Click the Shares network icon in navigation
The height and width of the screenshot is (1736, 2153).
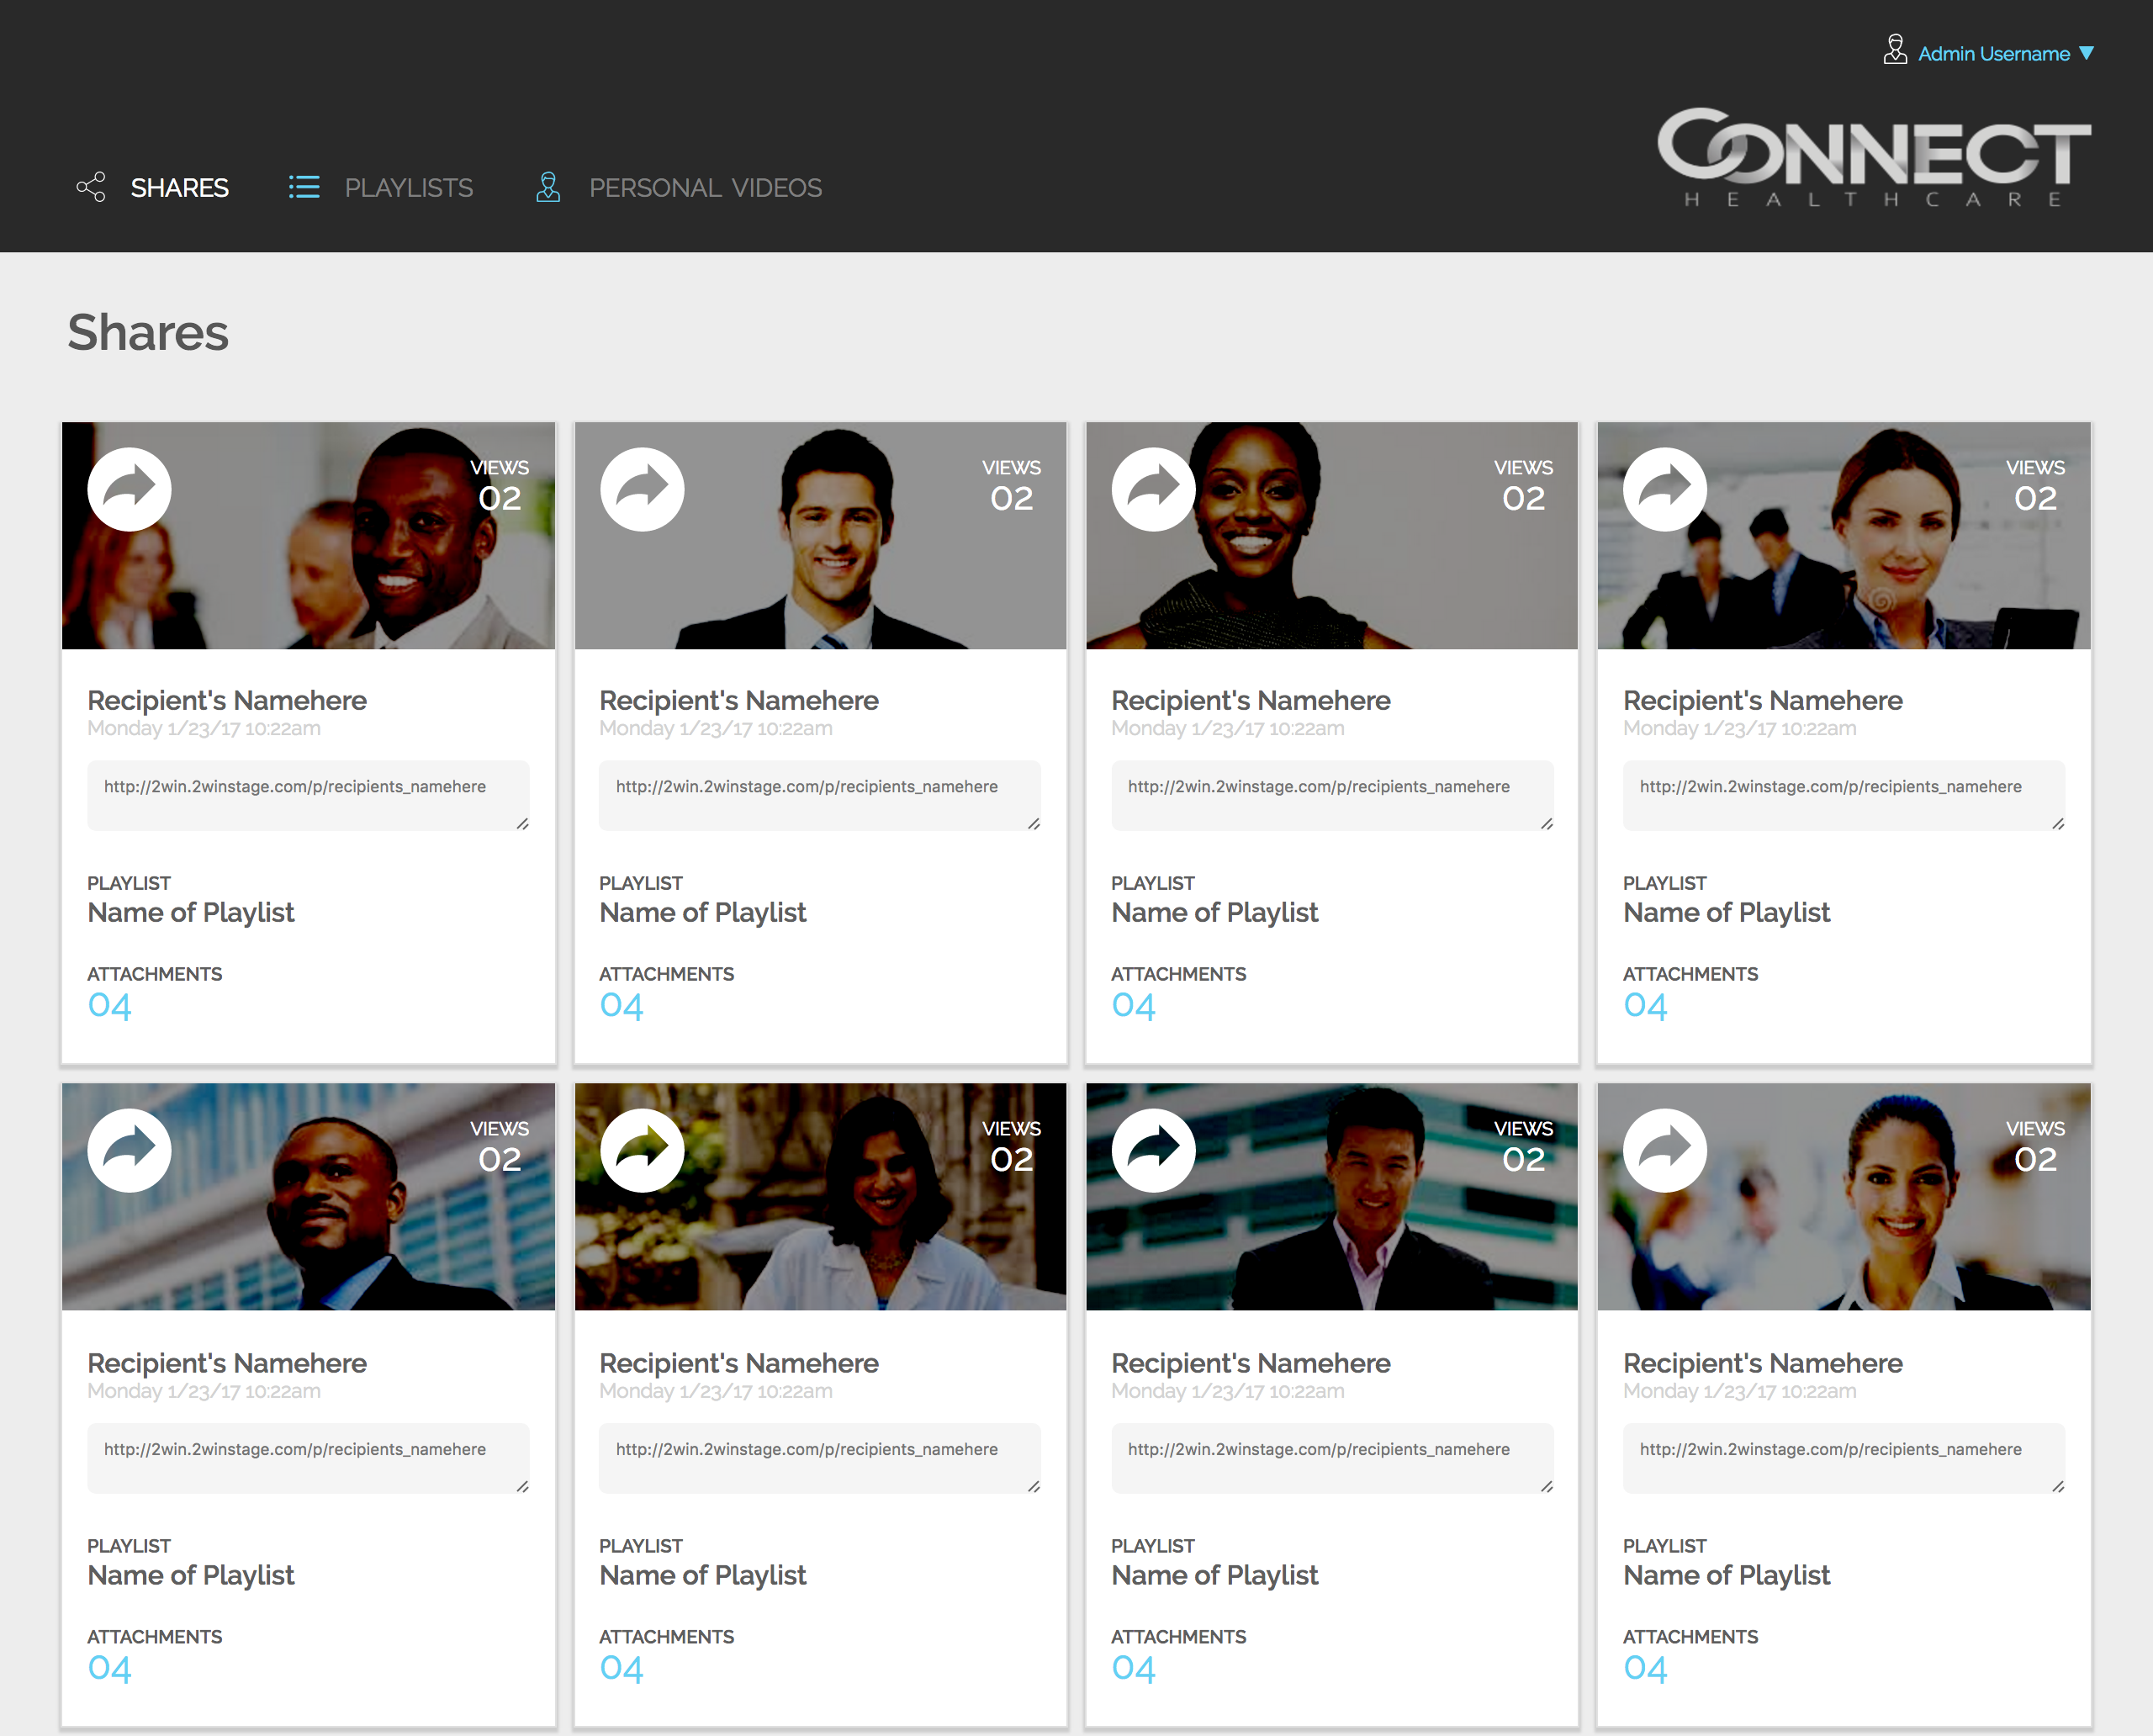coord(91,187)
